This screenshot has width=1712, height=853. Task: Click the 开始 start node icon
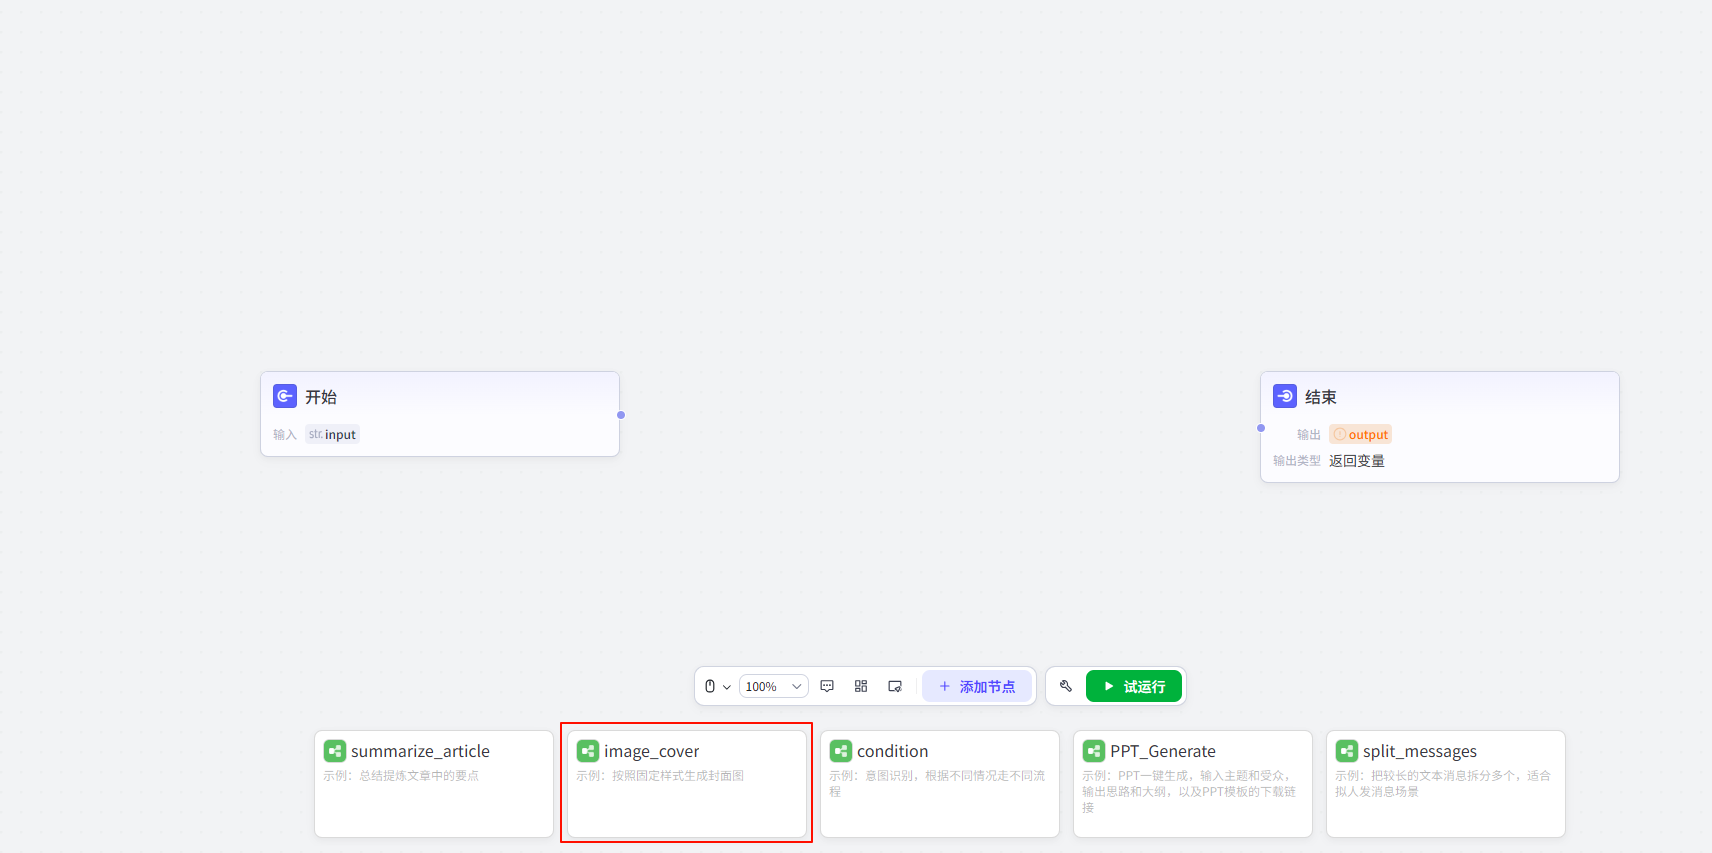tap(285, 396)
